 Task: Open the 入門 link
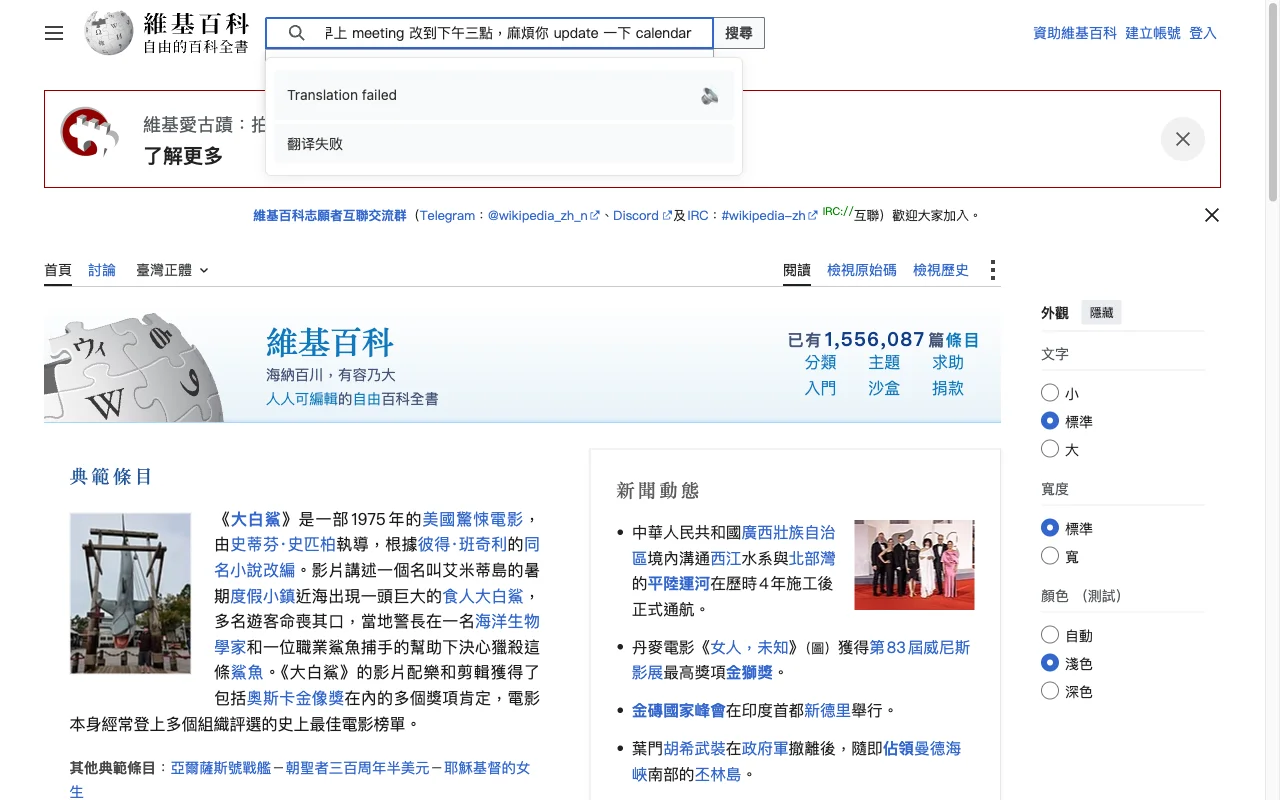point(821,388)
